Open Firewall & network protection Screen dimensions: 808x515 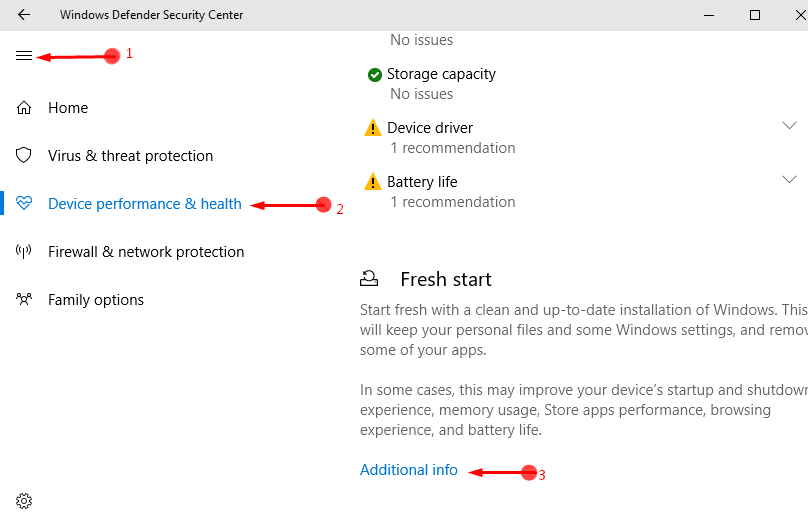(x=146, y=252)
